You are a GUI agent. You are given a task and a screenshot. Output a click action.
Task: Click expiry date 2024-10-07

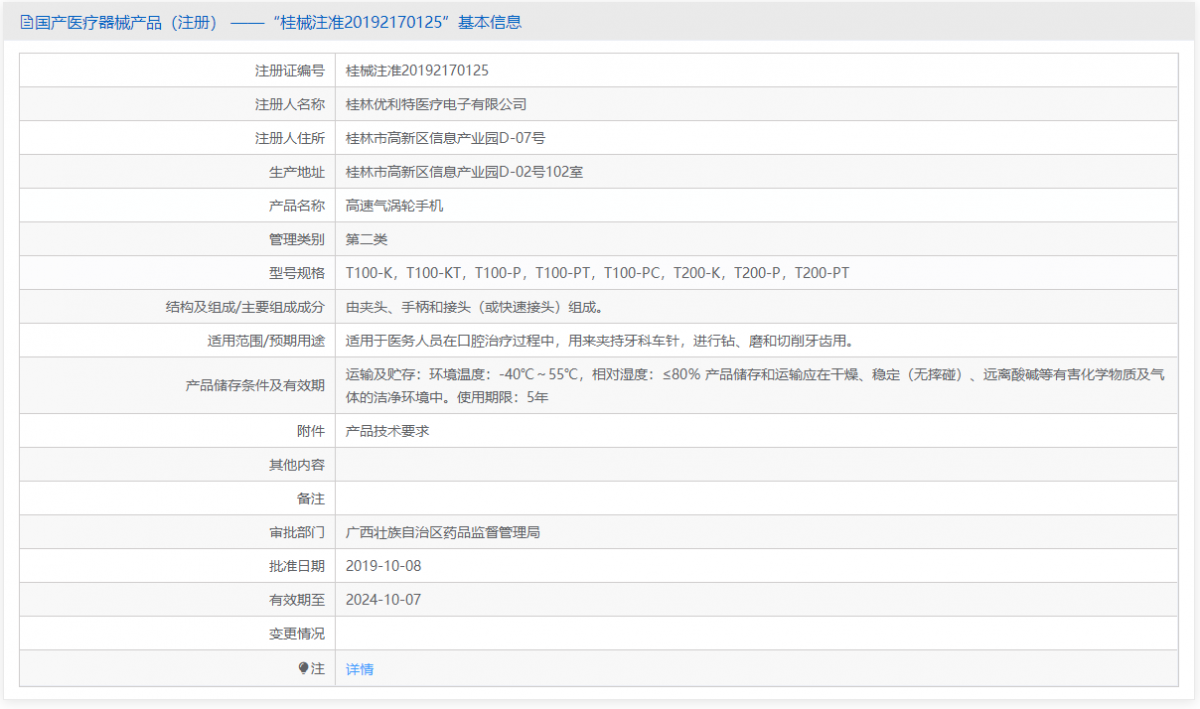(384, 600)
